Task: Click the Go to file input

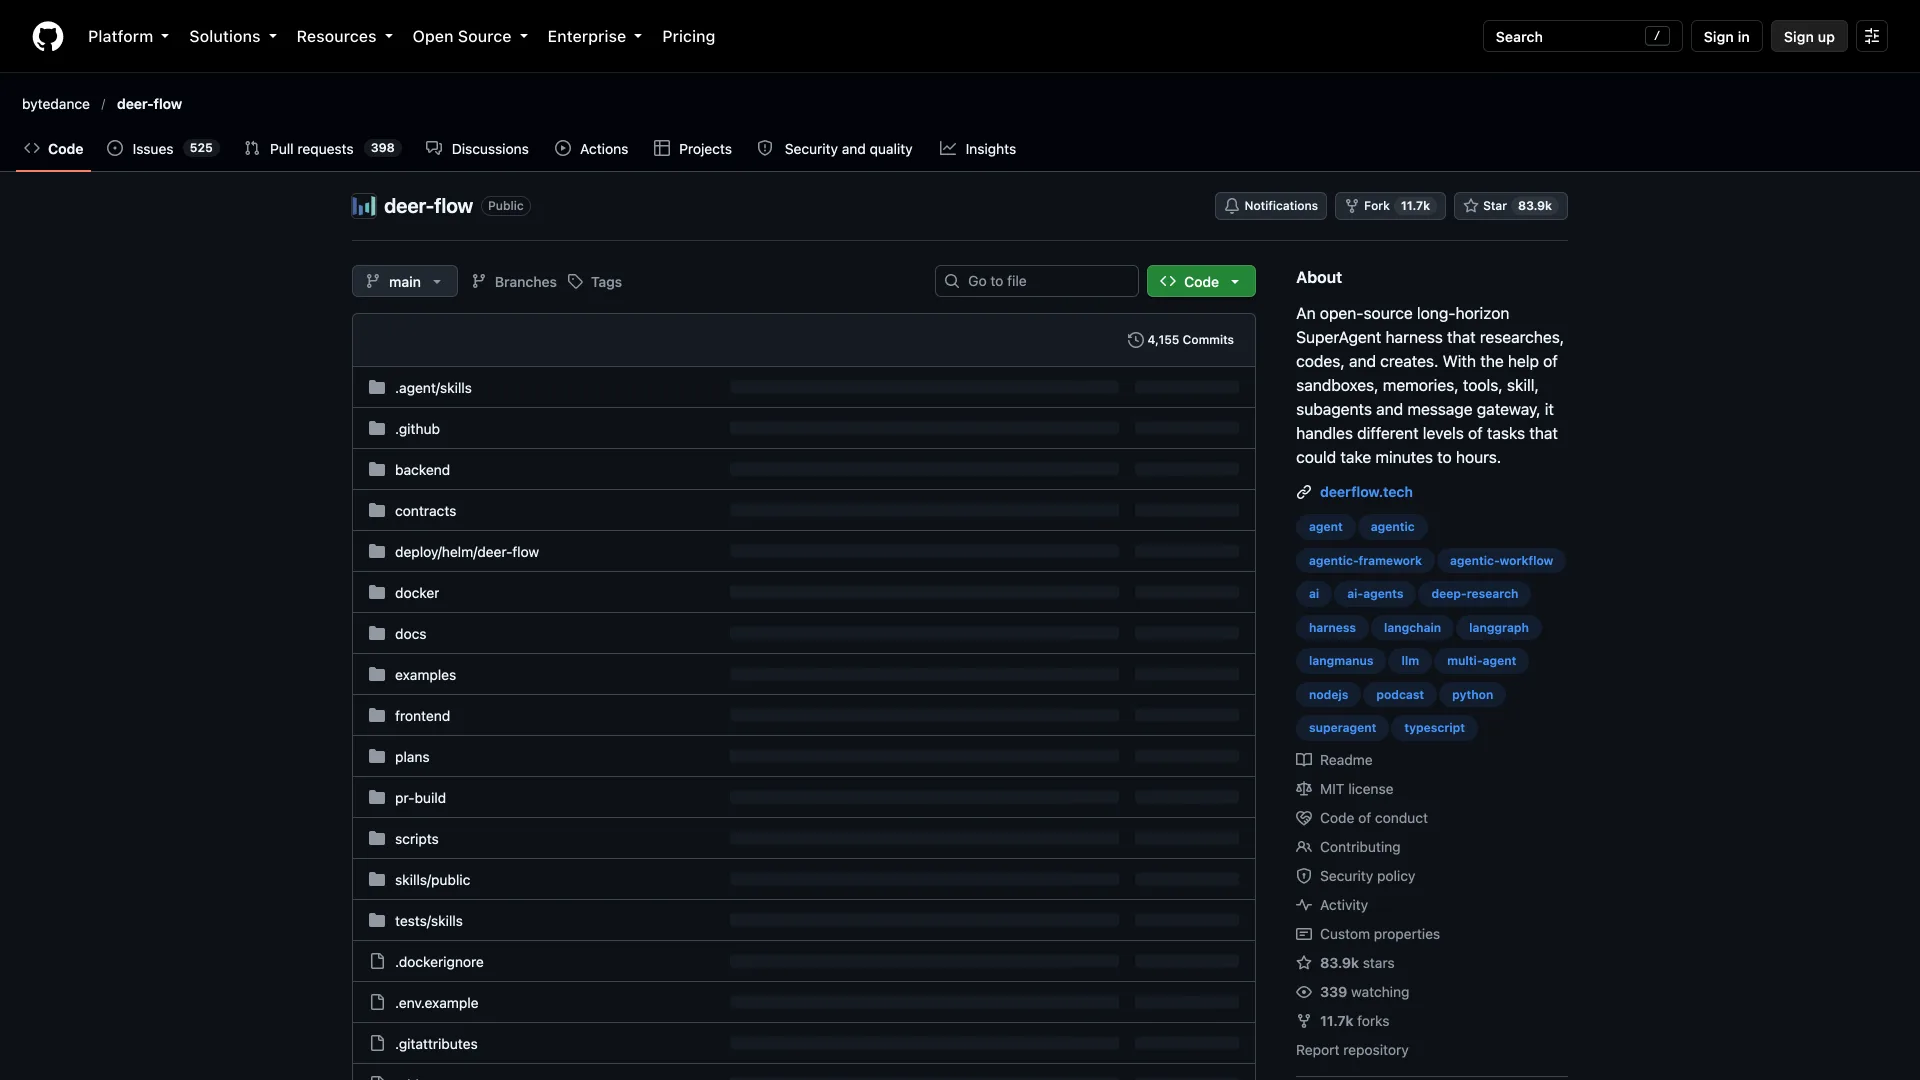Action: tap(1036, 281)
